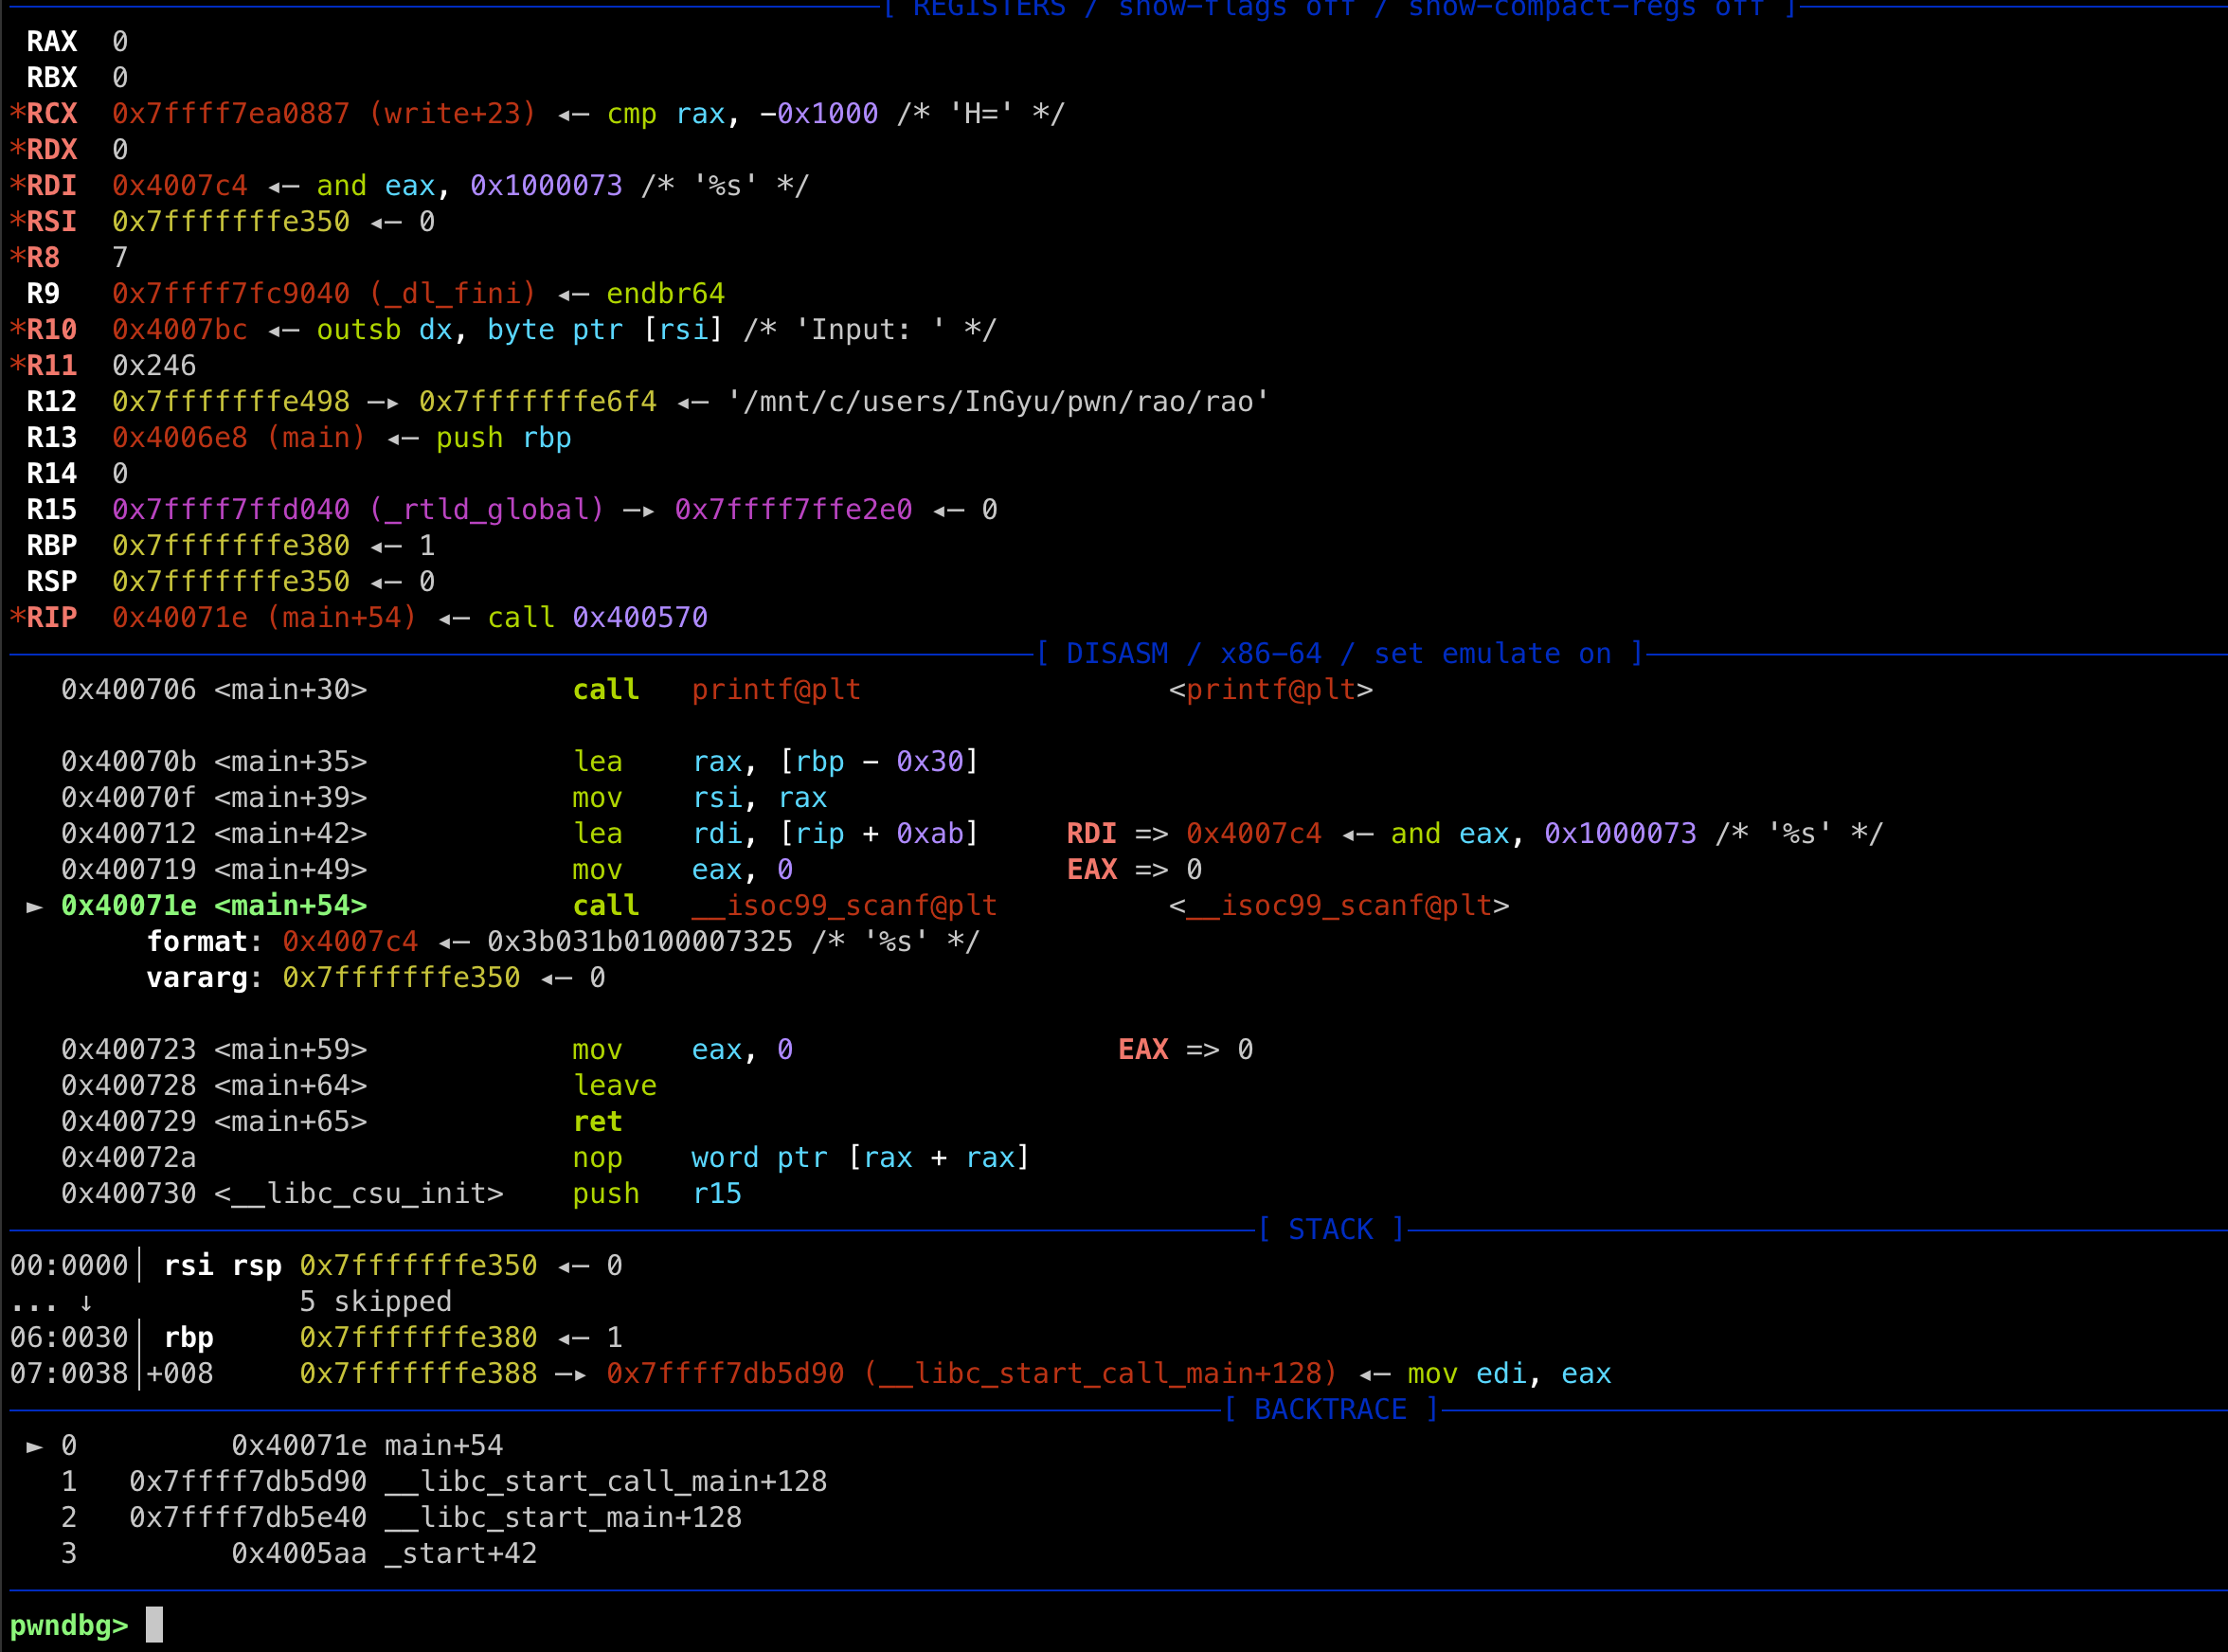Screen dimensions: 2228x1652
Task: Click the backtrace frame 0 arrow marker
Action: 34,1446
